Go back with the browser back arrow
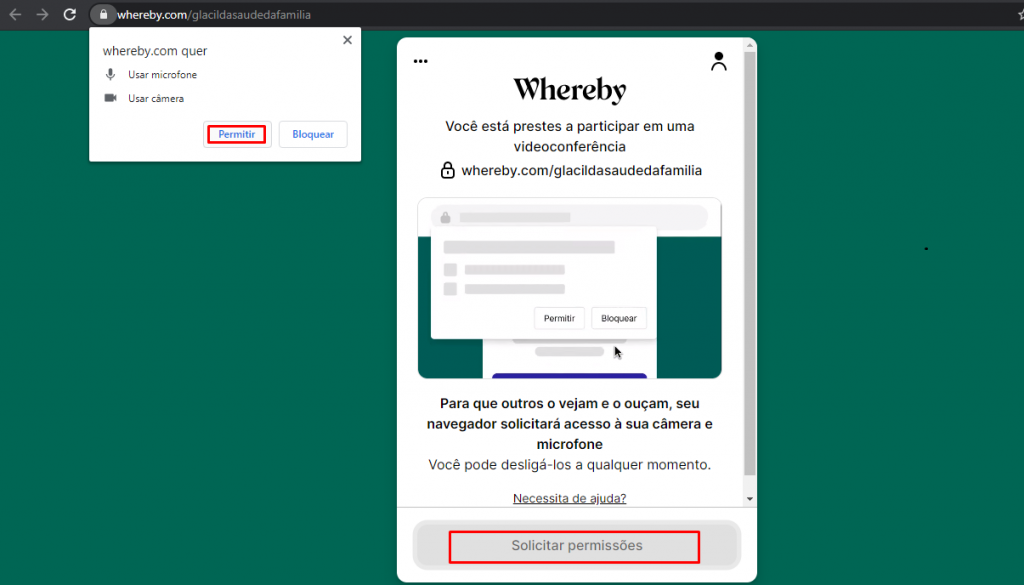1024x585 pixels. coord(15,14)
